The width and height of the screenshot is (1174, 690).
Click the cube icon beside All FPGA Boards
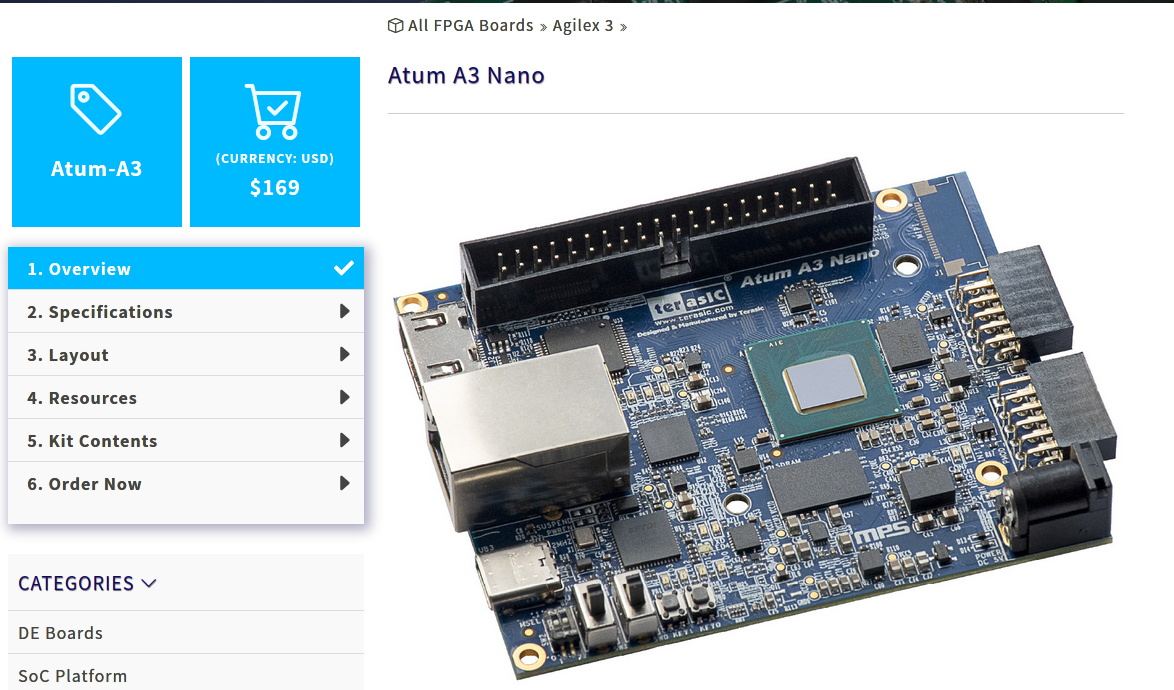click(x=395, y=25)
